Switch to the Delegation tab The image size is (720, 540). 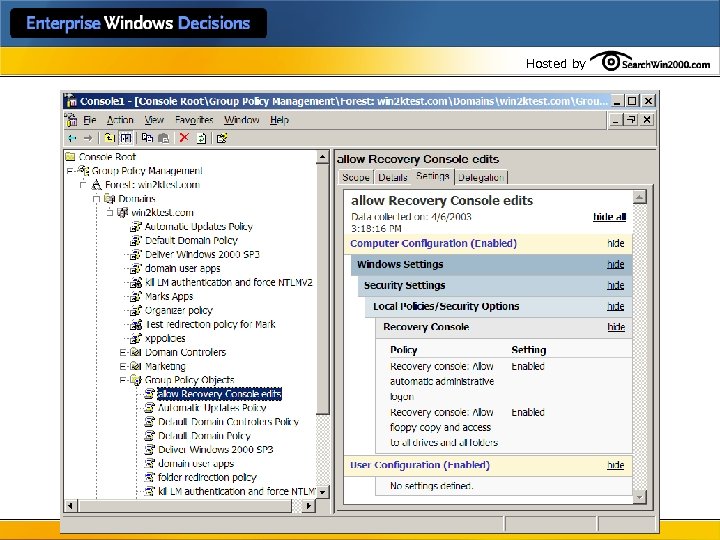pos(481,177)
